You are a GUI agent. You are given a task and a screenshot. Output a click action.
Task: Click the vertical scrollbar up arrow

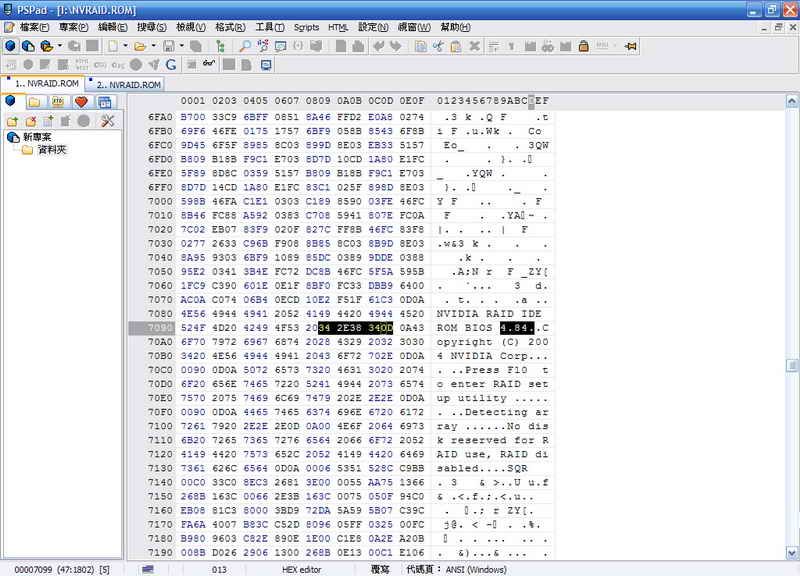click(x=791, y=101)
